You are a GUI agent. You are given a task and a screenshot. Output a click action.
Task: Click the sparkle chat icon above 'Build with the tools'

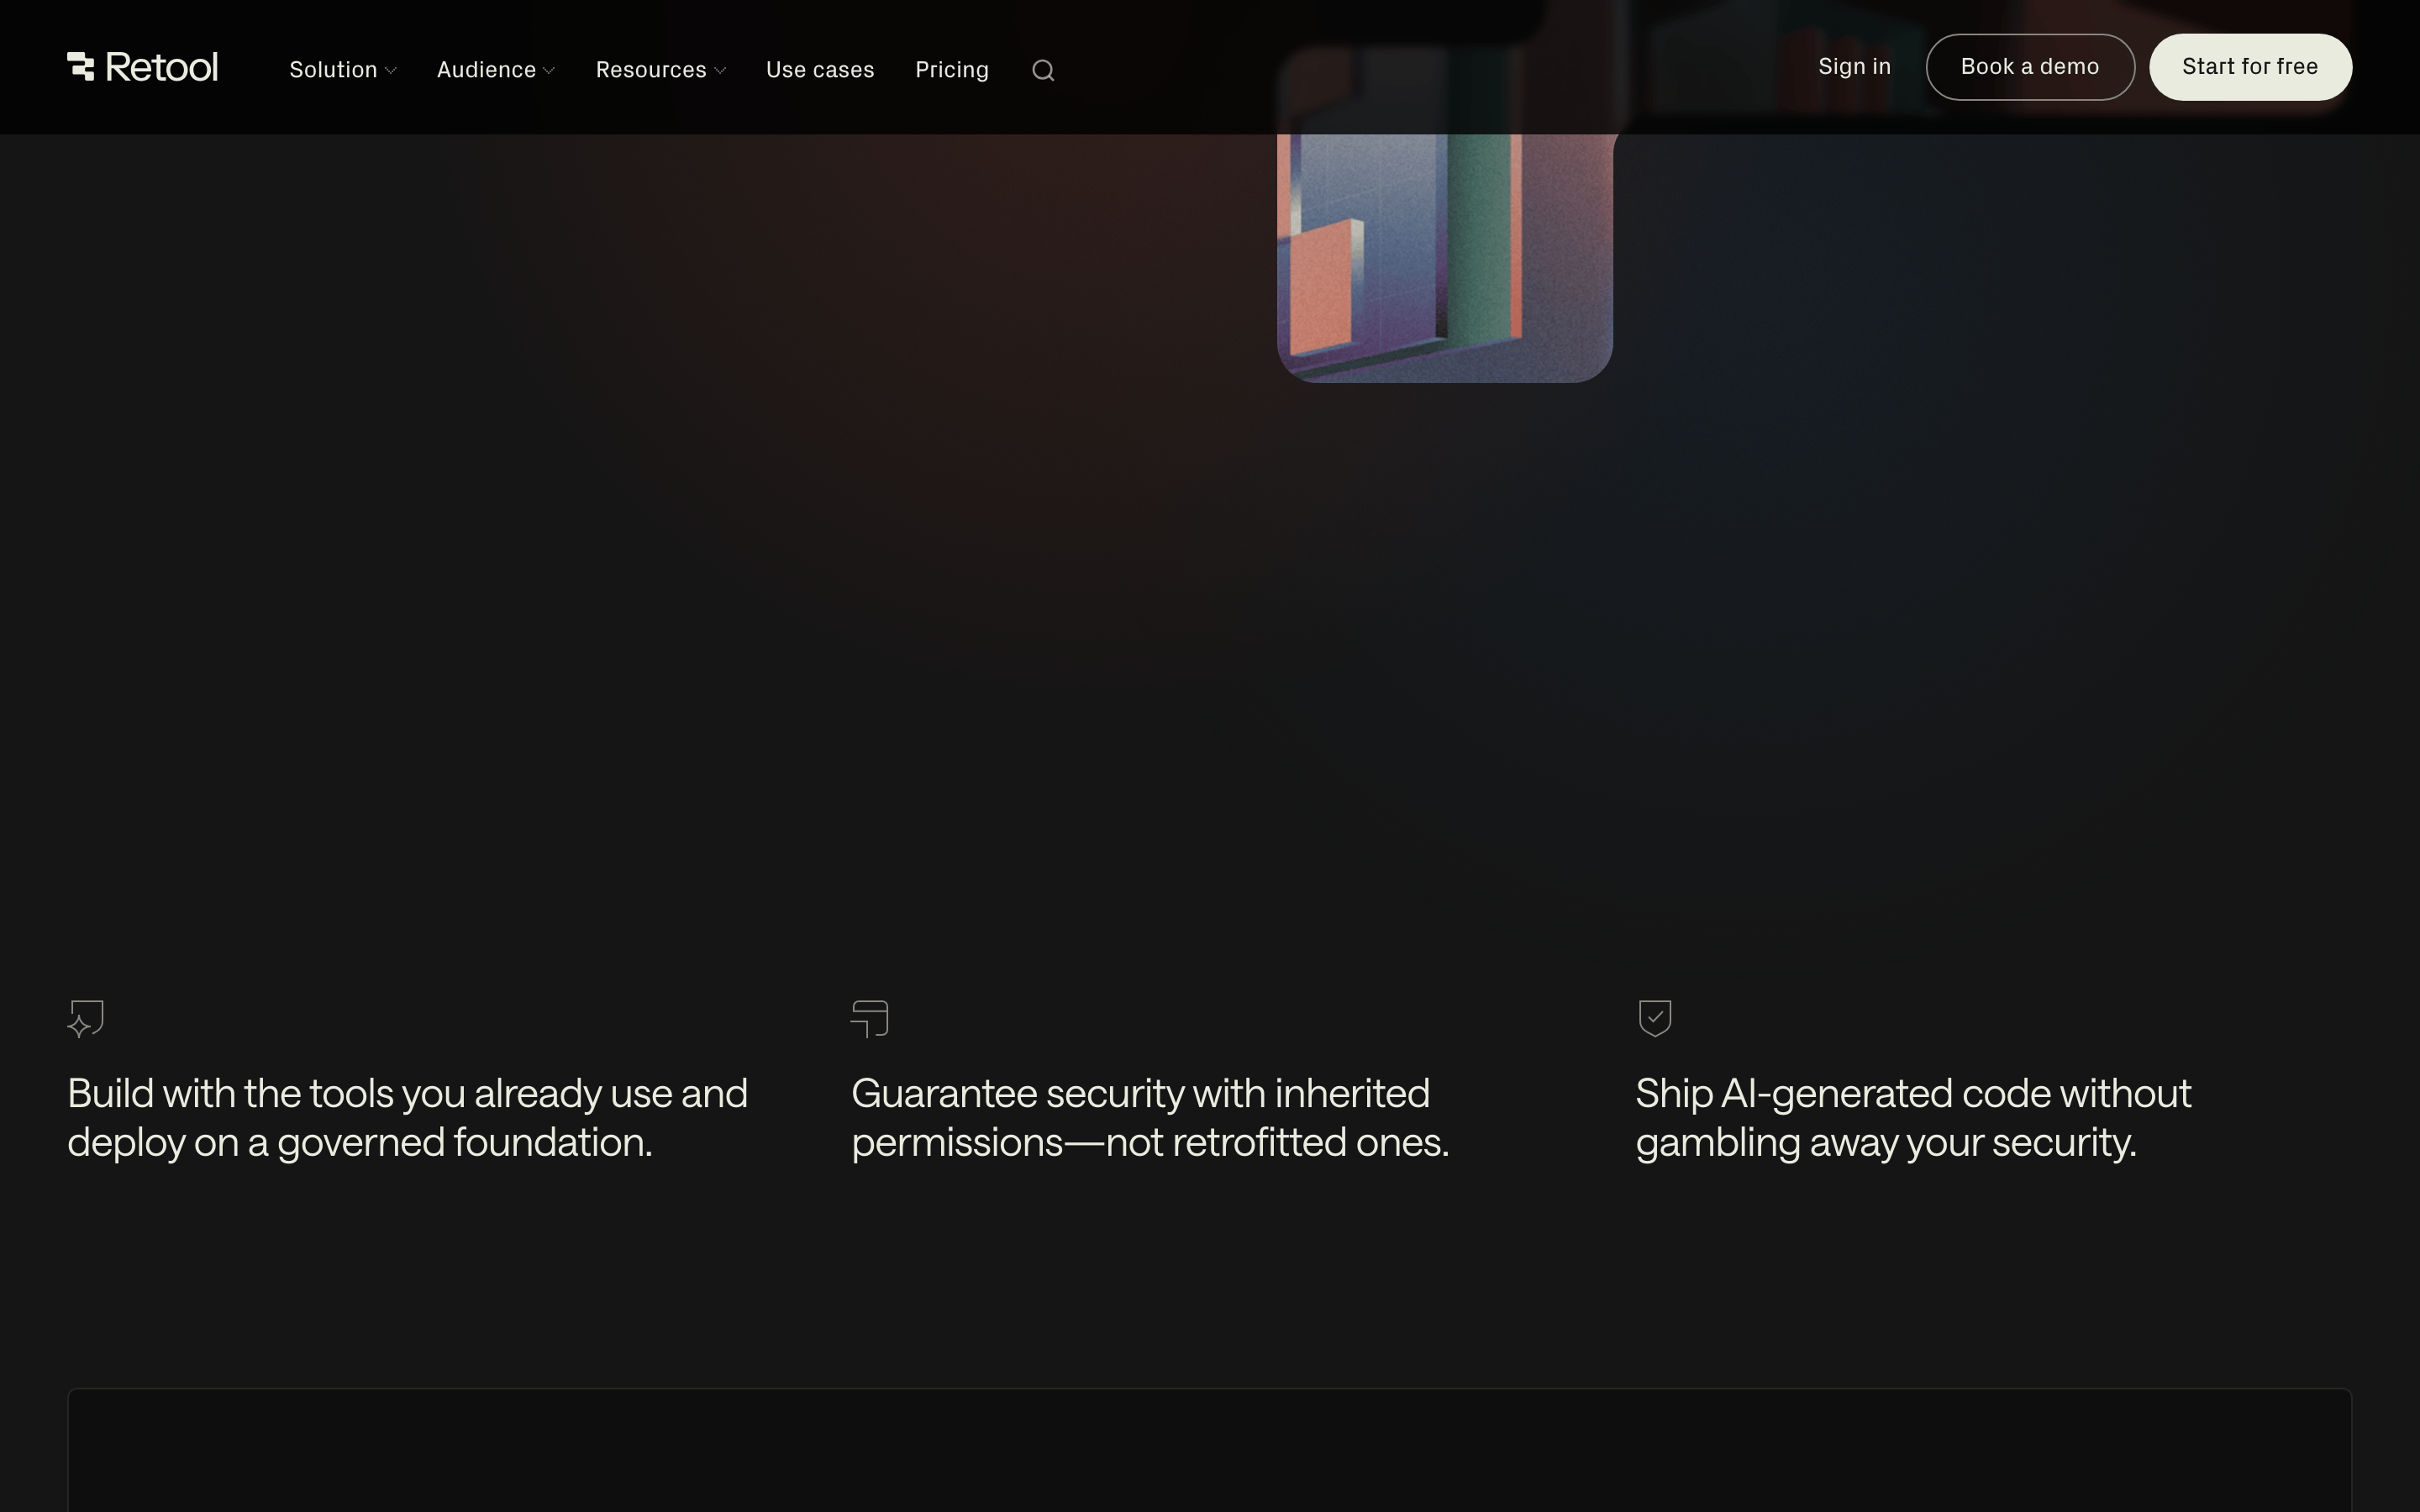(x=86, y=1019)
